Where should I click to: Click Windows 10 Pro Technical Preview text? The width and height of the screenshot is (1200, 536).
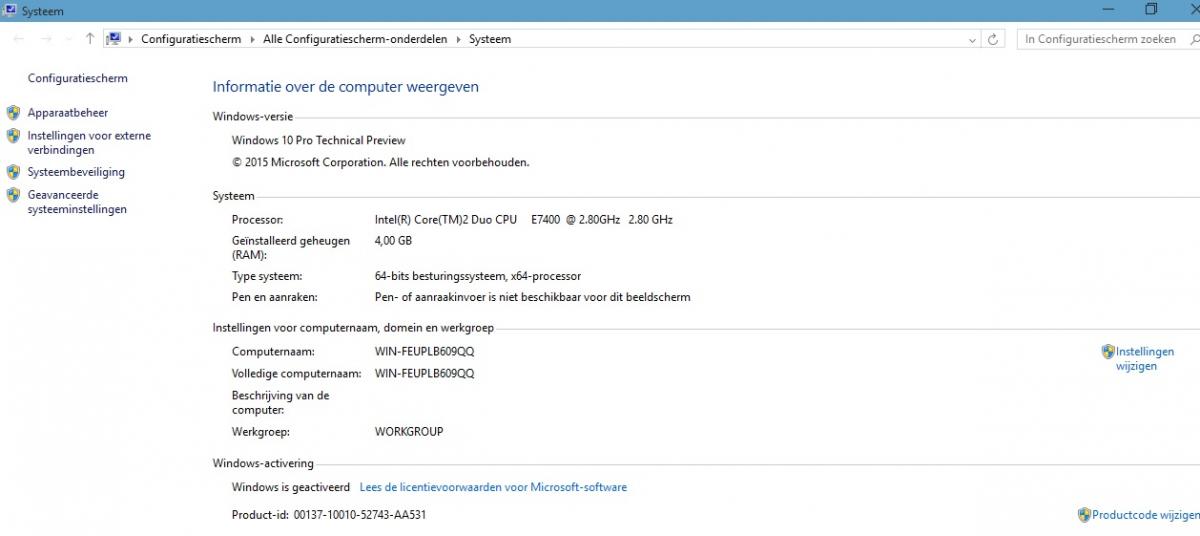(x=319, y=140)
